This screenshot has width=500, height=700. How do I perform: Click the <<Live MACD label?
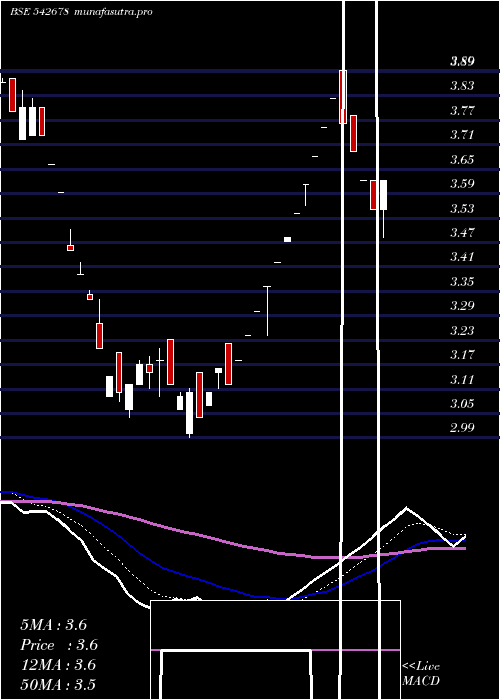click(x=421, y=673)
